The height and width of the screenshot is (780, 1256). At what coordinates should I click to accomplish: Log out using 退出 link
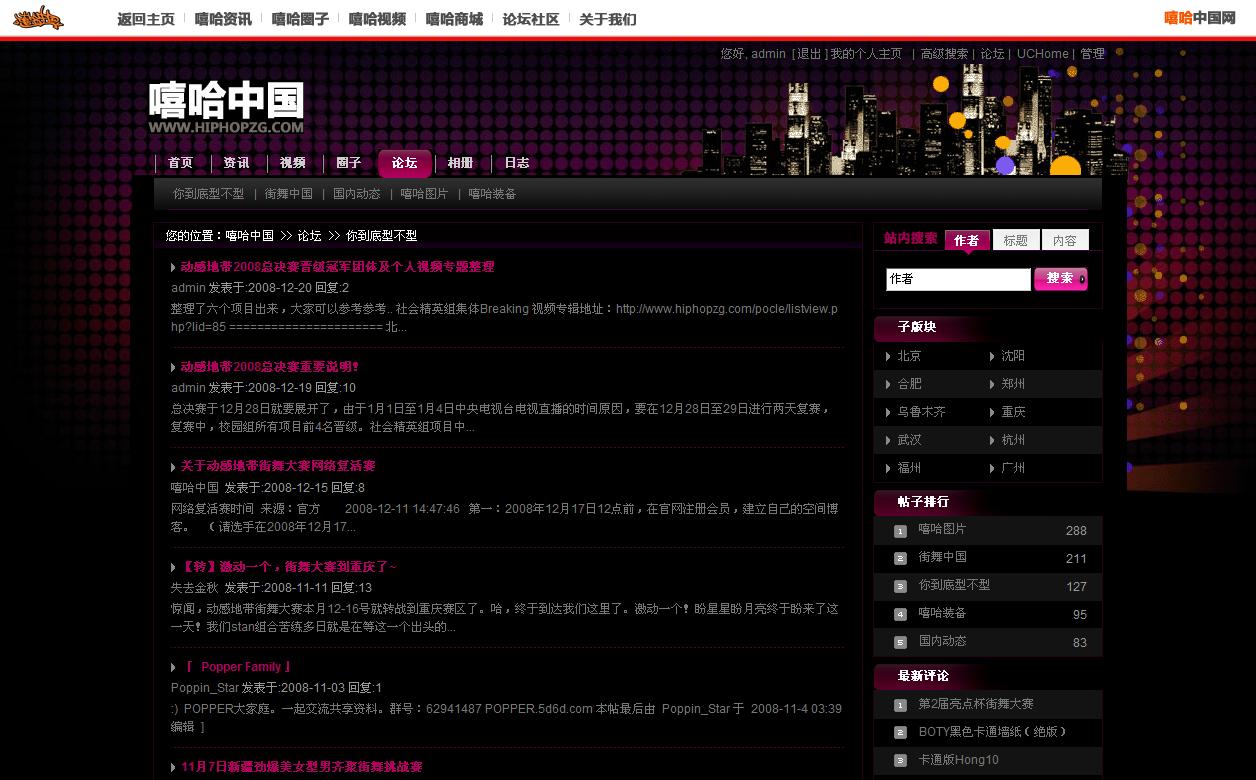click(x=809, y=54)
